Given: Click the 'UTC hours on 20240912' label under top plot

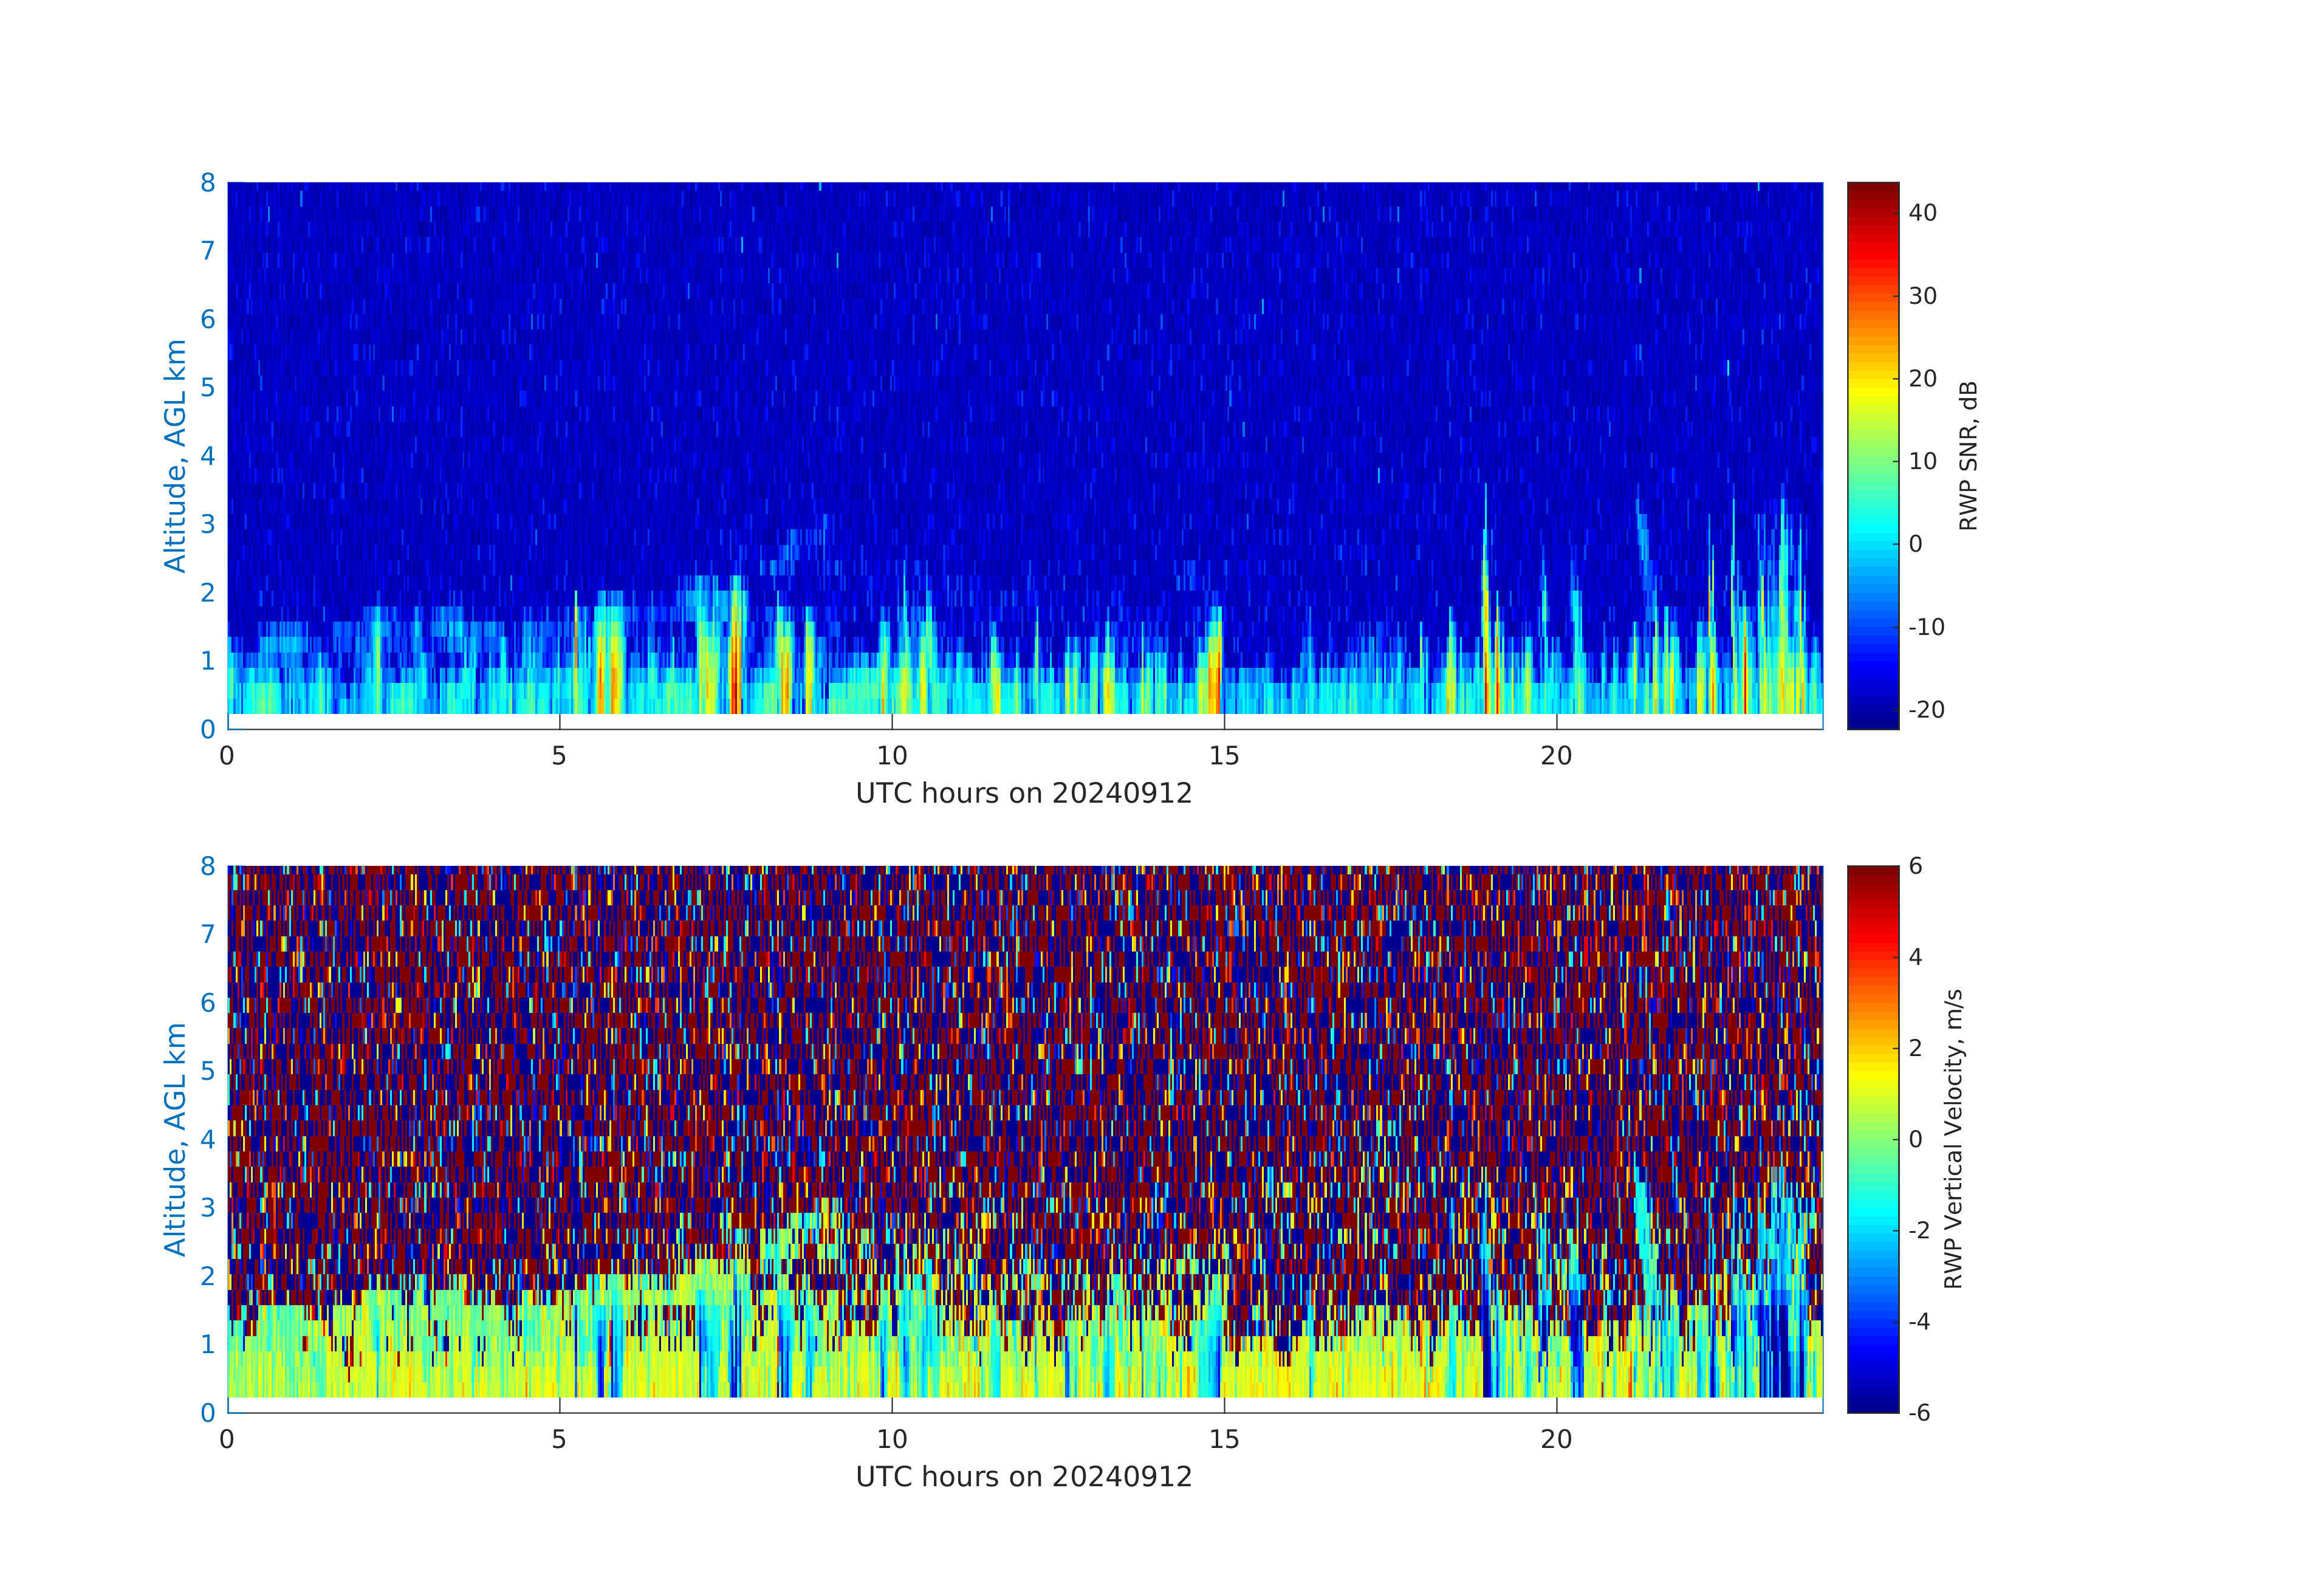Looking at the screenshot, I should coord(1024,794).
